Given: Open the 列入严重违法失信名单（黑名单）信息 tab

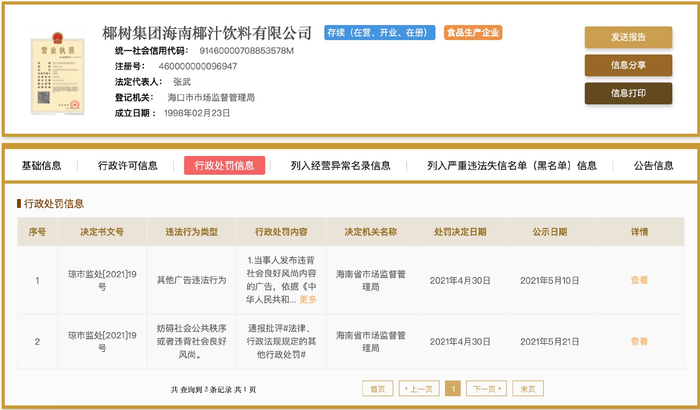Looking at the screenshot, I should coord(512,166).
